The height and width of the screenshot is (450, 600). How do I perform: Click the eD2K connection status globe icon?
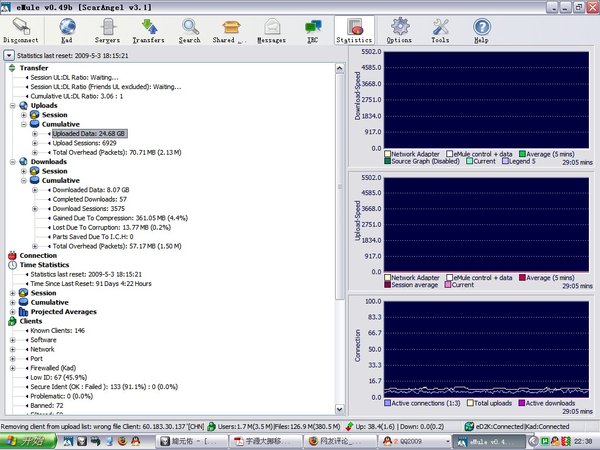[x=469, y=426]
